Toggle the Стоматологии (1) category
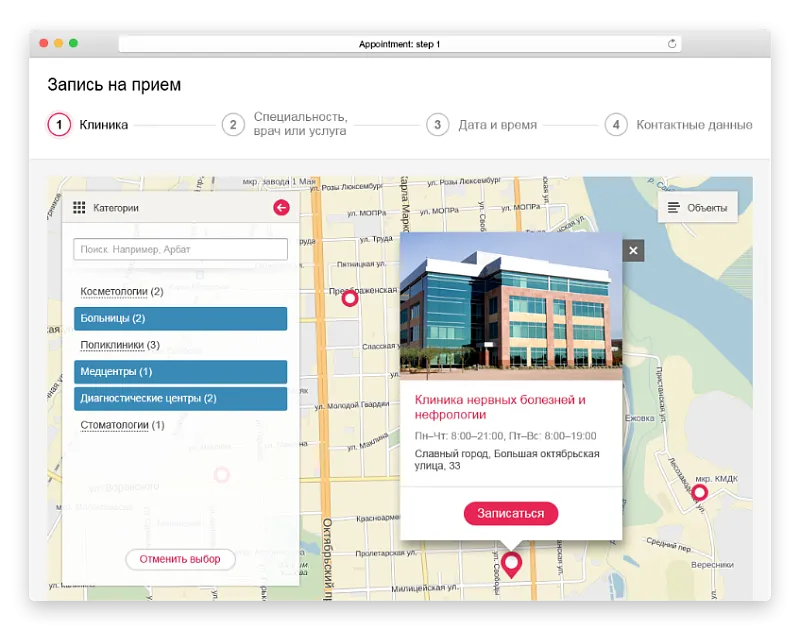 121,425
